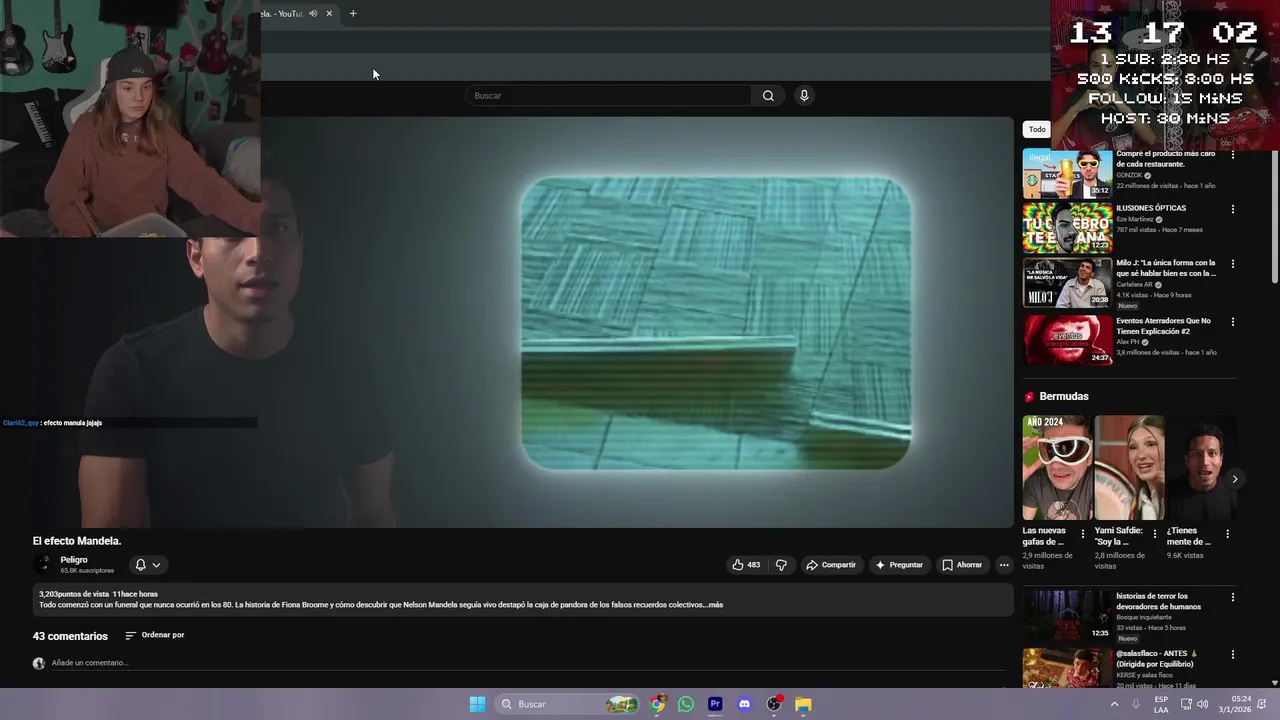Open options for Milo J video
Image resolution: width=1280 pixels, height=720 pixels.
(x=1233, y=264)
